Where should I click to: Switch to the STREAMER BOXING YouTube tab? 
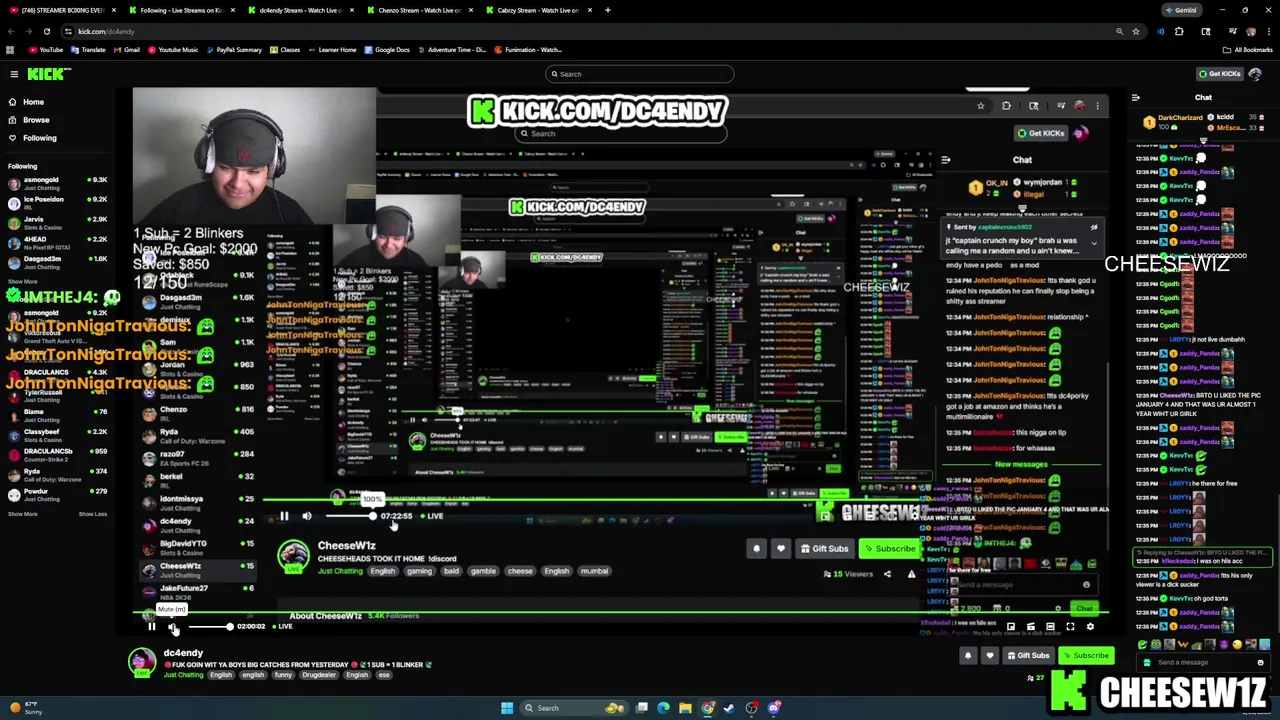62,10
